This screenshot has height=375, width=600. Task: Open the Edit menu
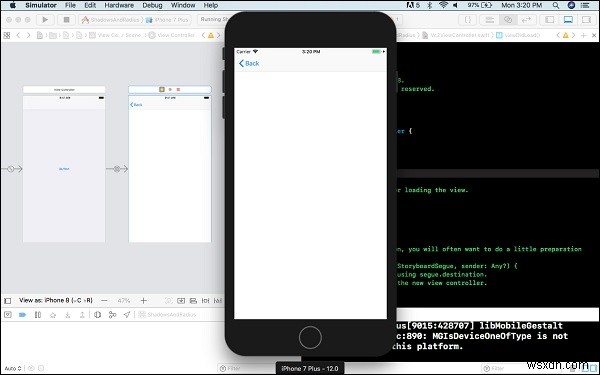(x=90, y=5)
